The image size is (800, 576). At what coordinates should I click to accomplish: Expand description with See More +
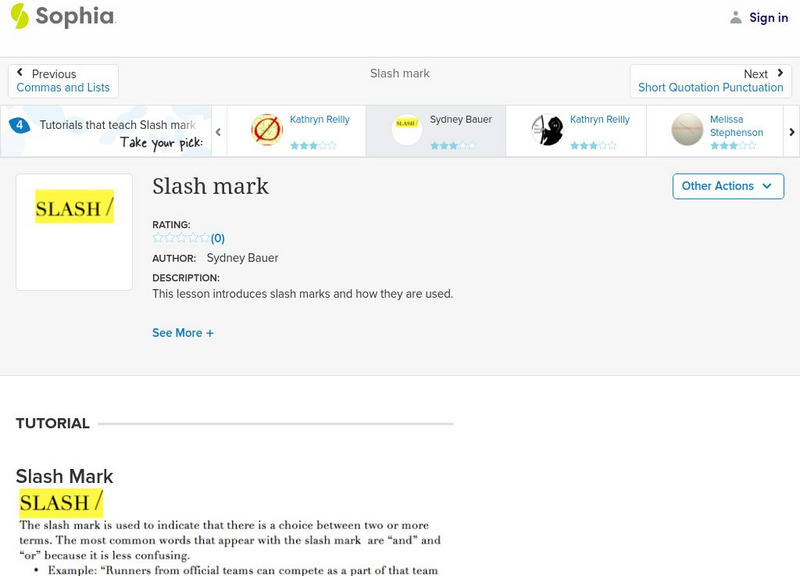(x=183, y=333)
